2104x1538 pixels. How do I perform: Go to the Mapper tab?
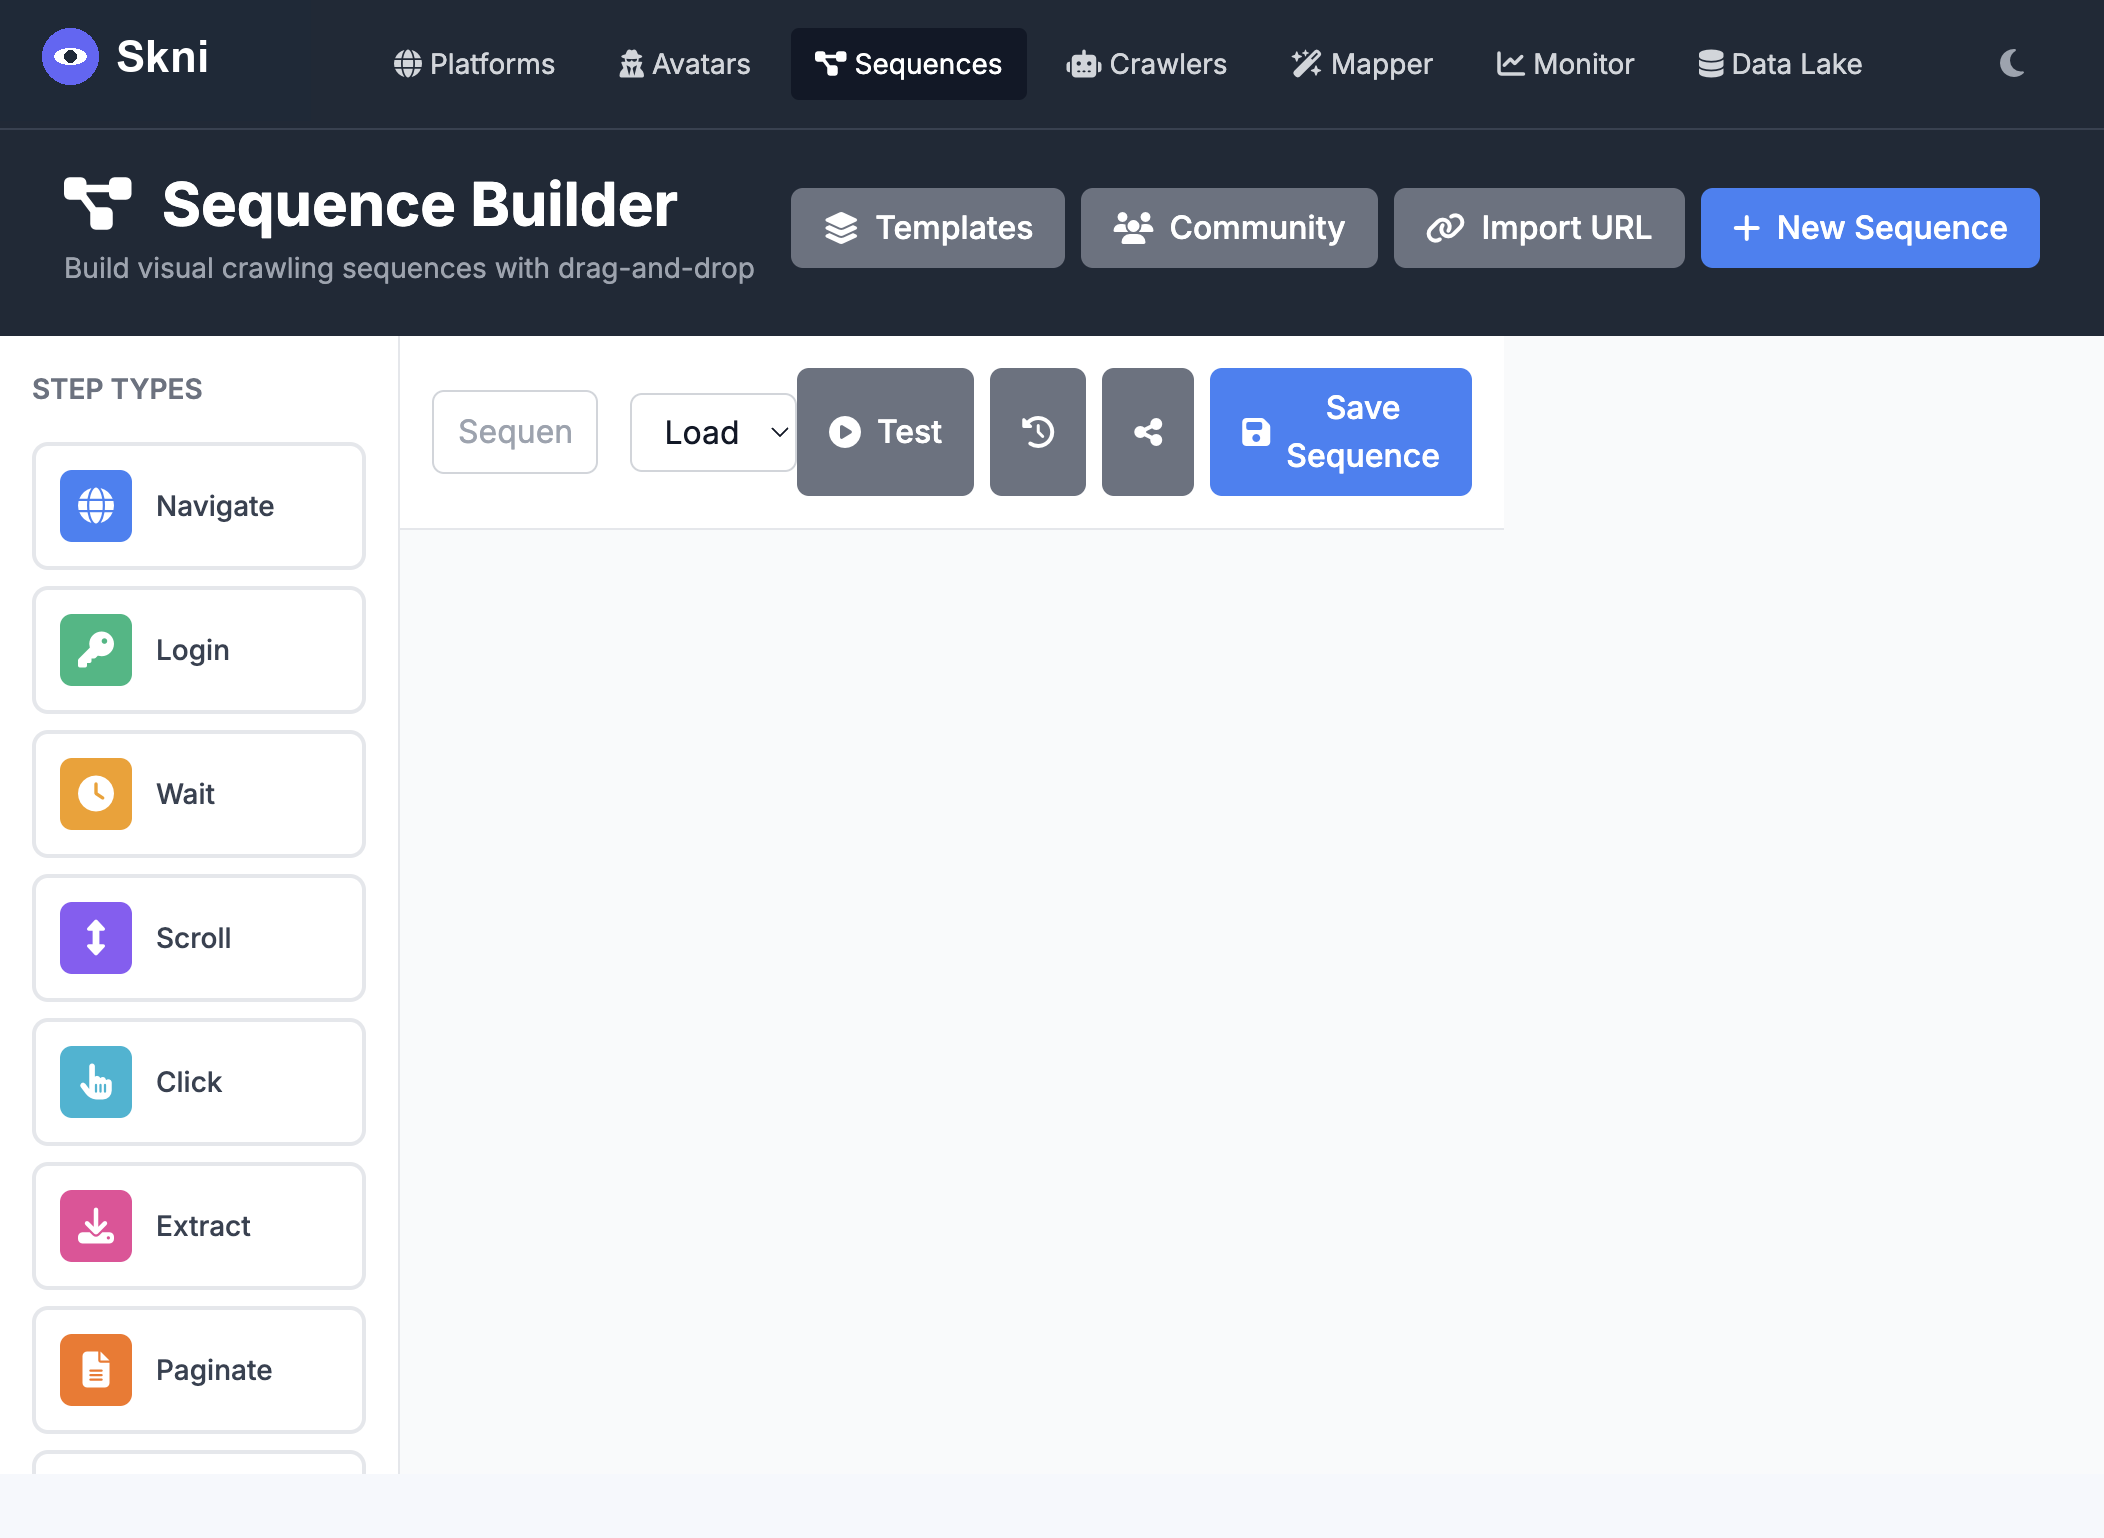tap(1362, 64)
